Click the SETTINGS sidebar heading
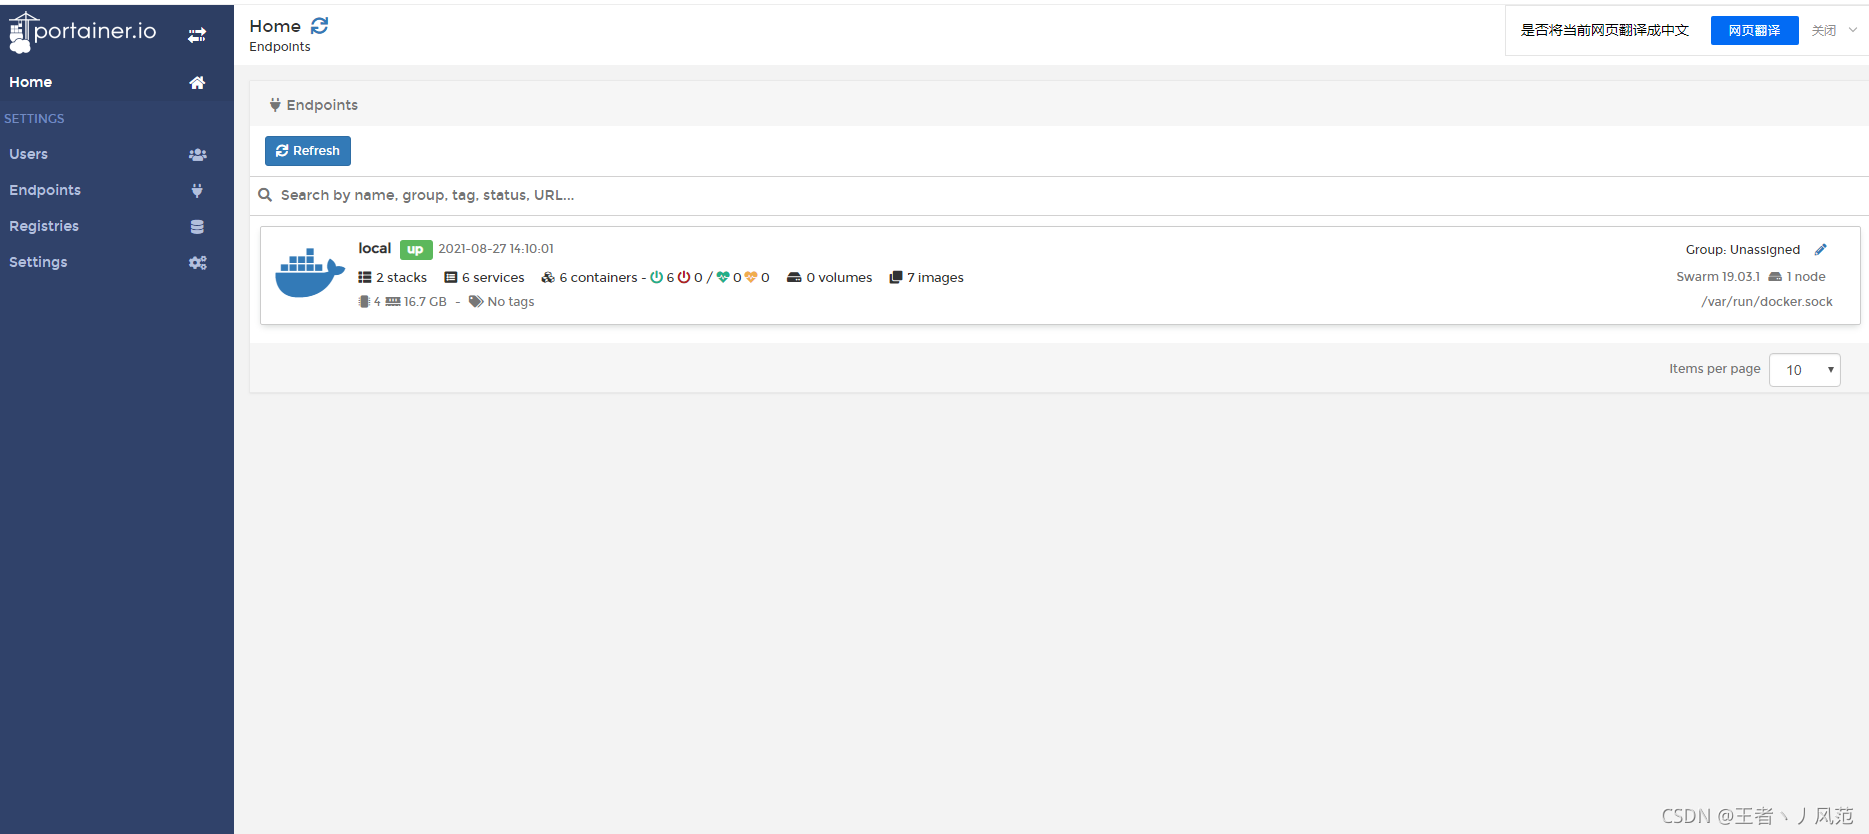Screen dimensions: 1869x834 click(34, 118)
